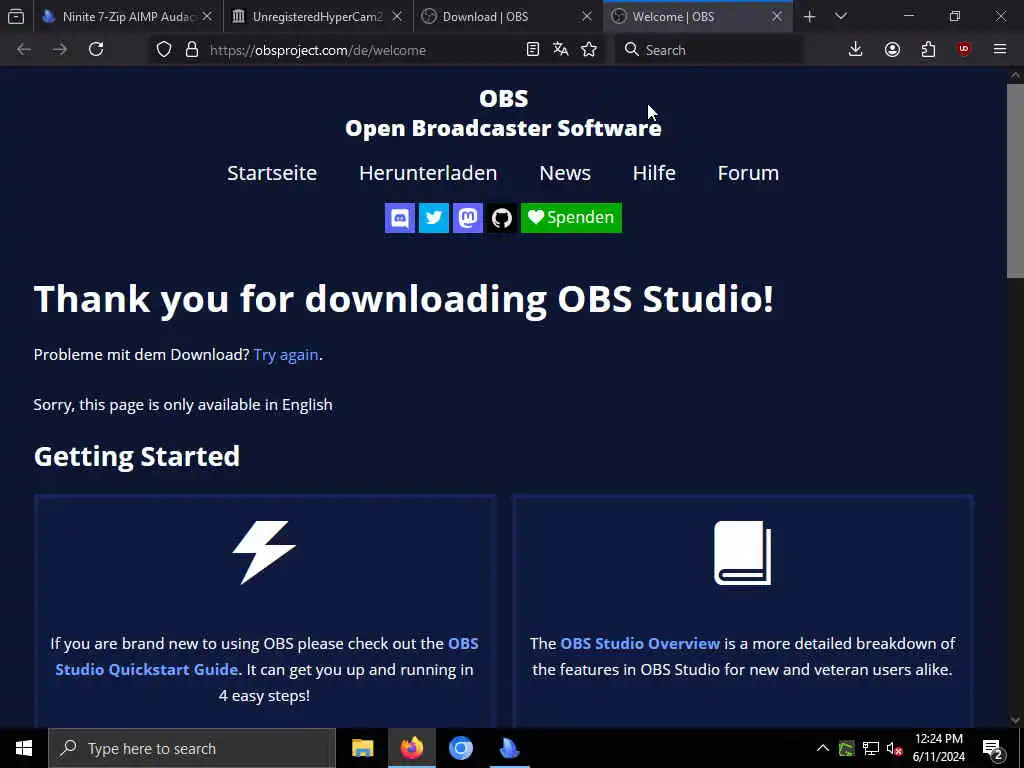This screenshot has width=1024, height=768.
Task: Open the OBS Mastodon icon link
Action: [x=468, y=217]
